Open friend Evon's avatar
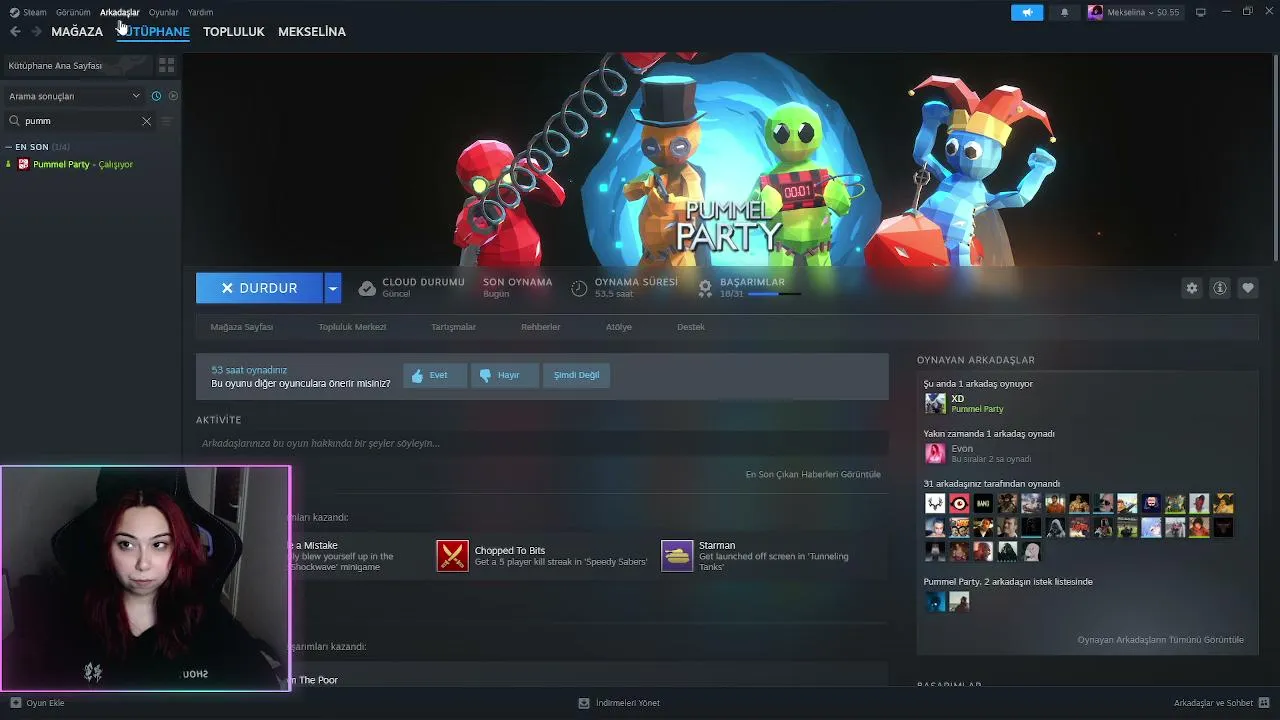This screenshot has height=720, width=1280. pyautogui.click(x=935, y=453)
